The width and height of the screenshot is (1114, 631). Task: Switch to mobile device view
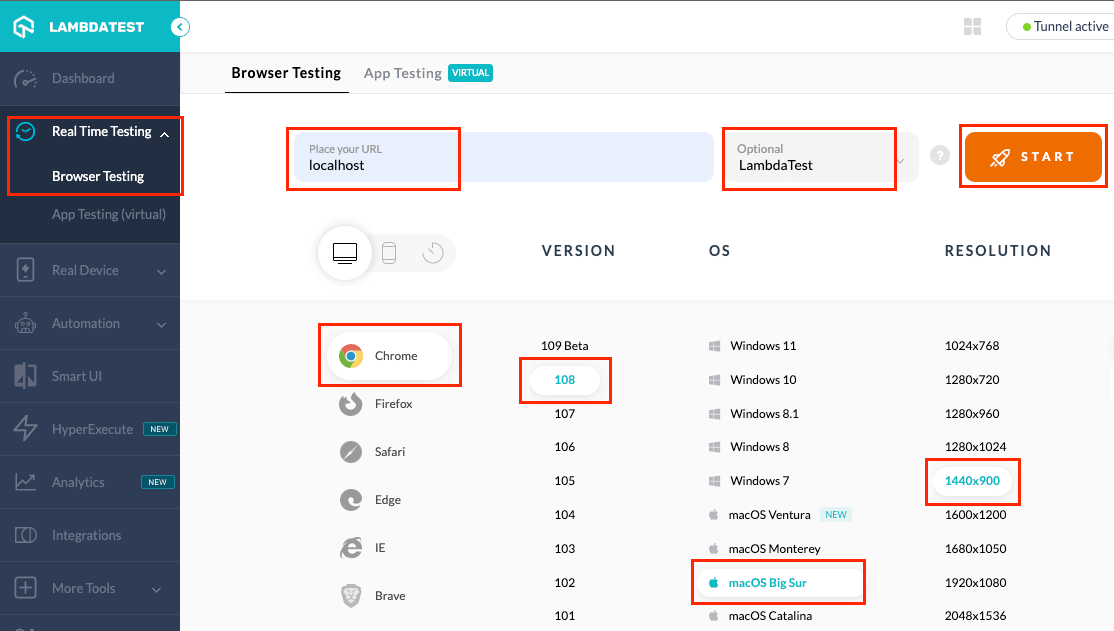pyautogui.click(x=389, y=253)
